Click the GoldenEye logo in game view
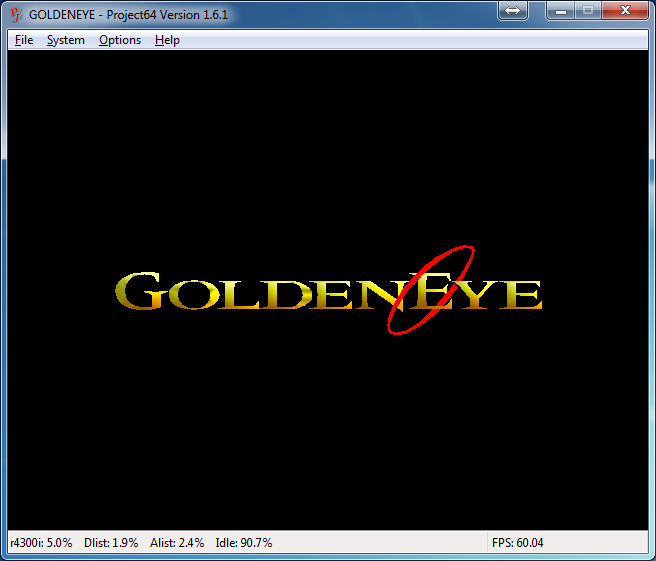Image resolution: width=656 pixels, height=561 pixels. pyautogui.click(x=328, y=290)
